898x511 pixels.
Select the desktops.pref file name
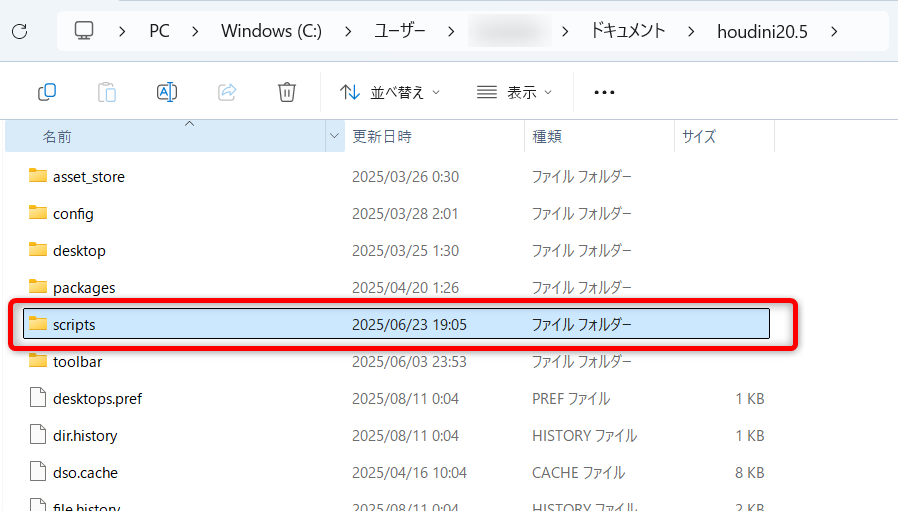[x=97, y=399]
